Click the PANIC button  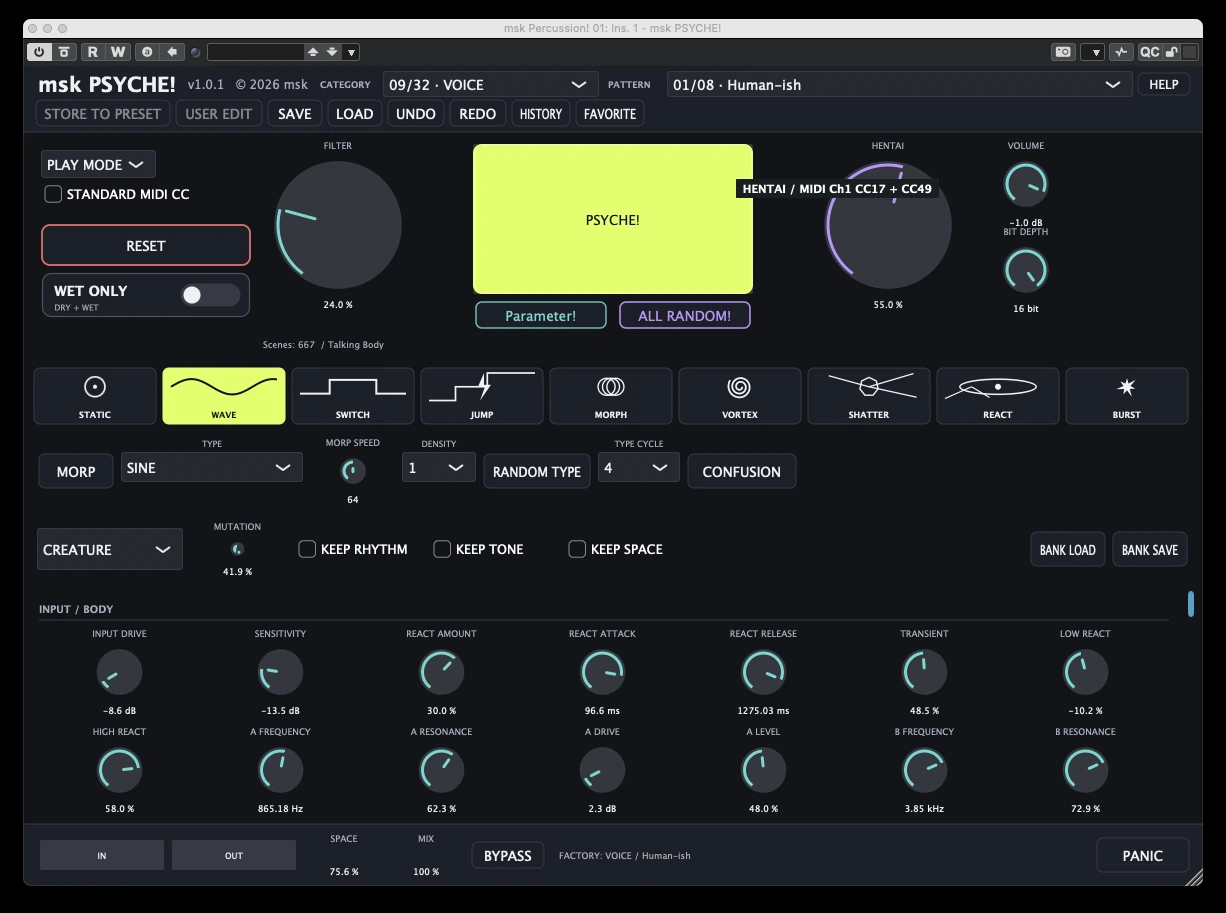click(1142, 856)
